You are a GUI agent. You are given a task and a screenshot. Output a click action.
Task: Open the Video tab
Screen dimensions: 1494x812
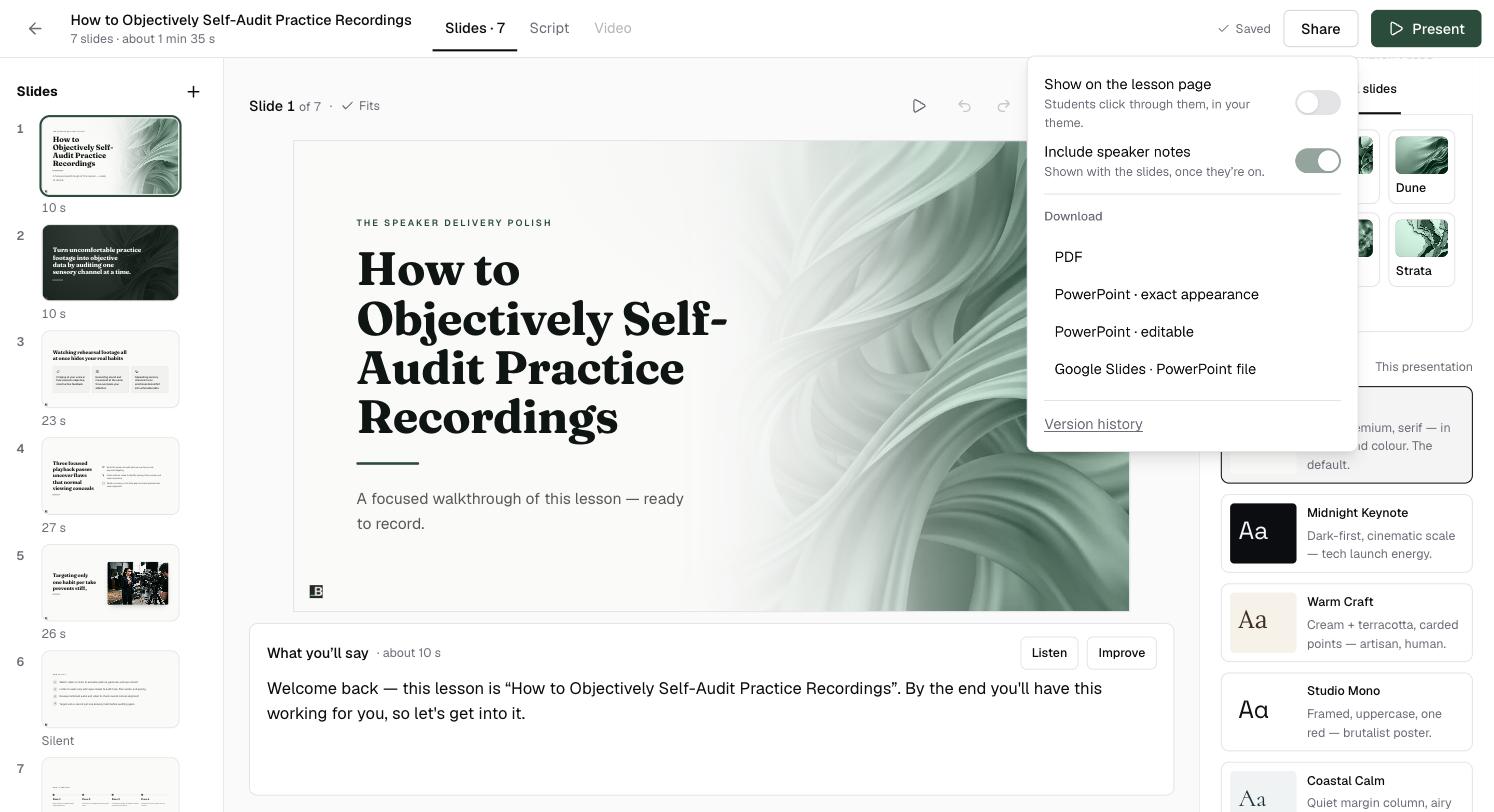pos(613,28)
